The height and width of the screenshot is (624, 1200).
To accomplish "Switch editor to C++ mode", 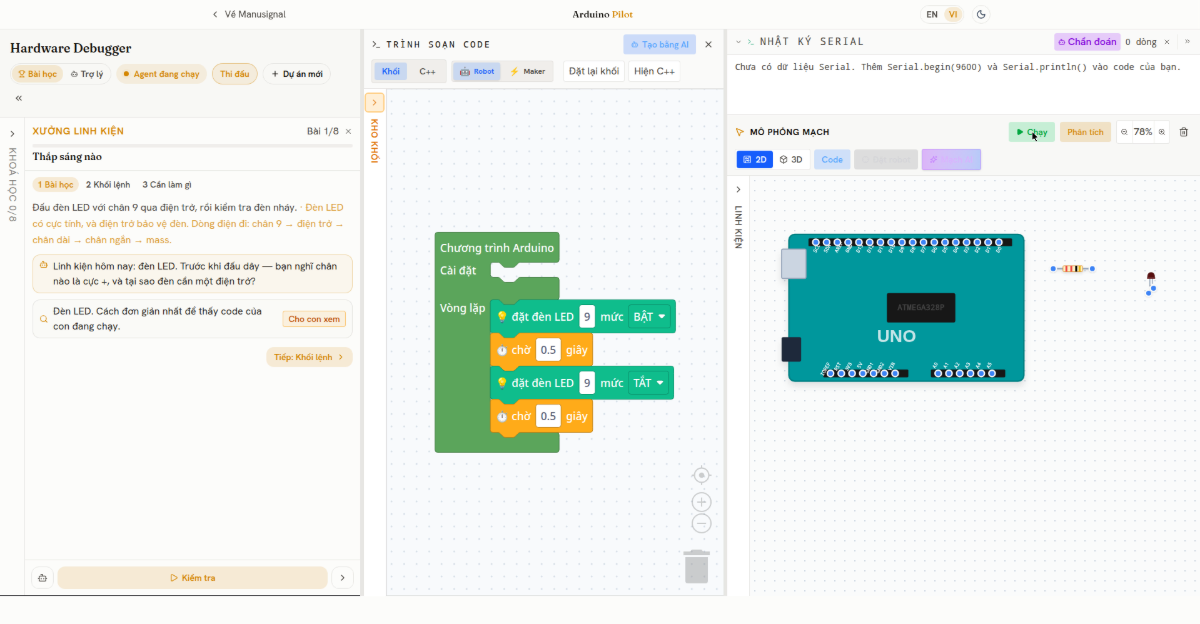I will [427, 72].
